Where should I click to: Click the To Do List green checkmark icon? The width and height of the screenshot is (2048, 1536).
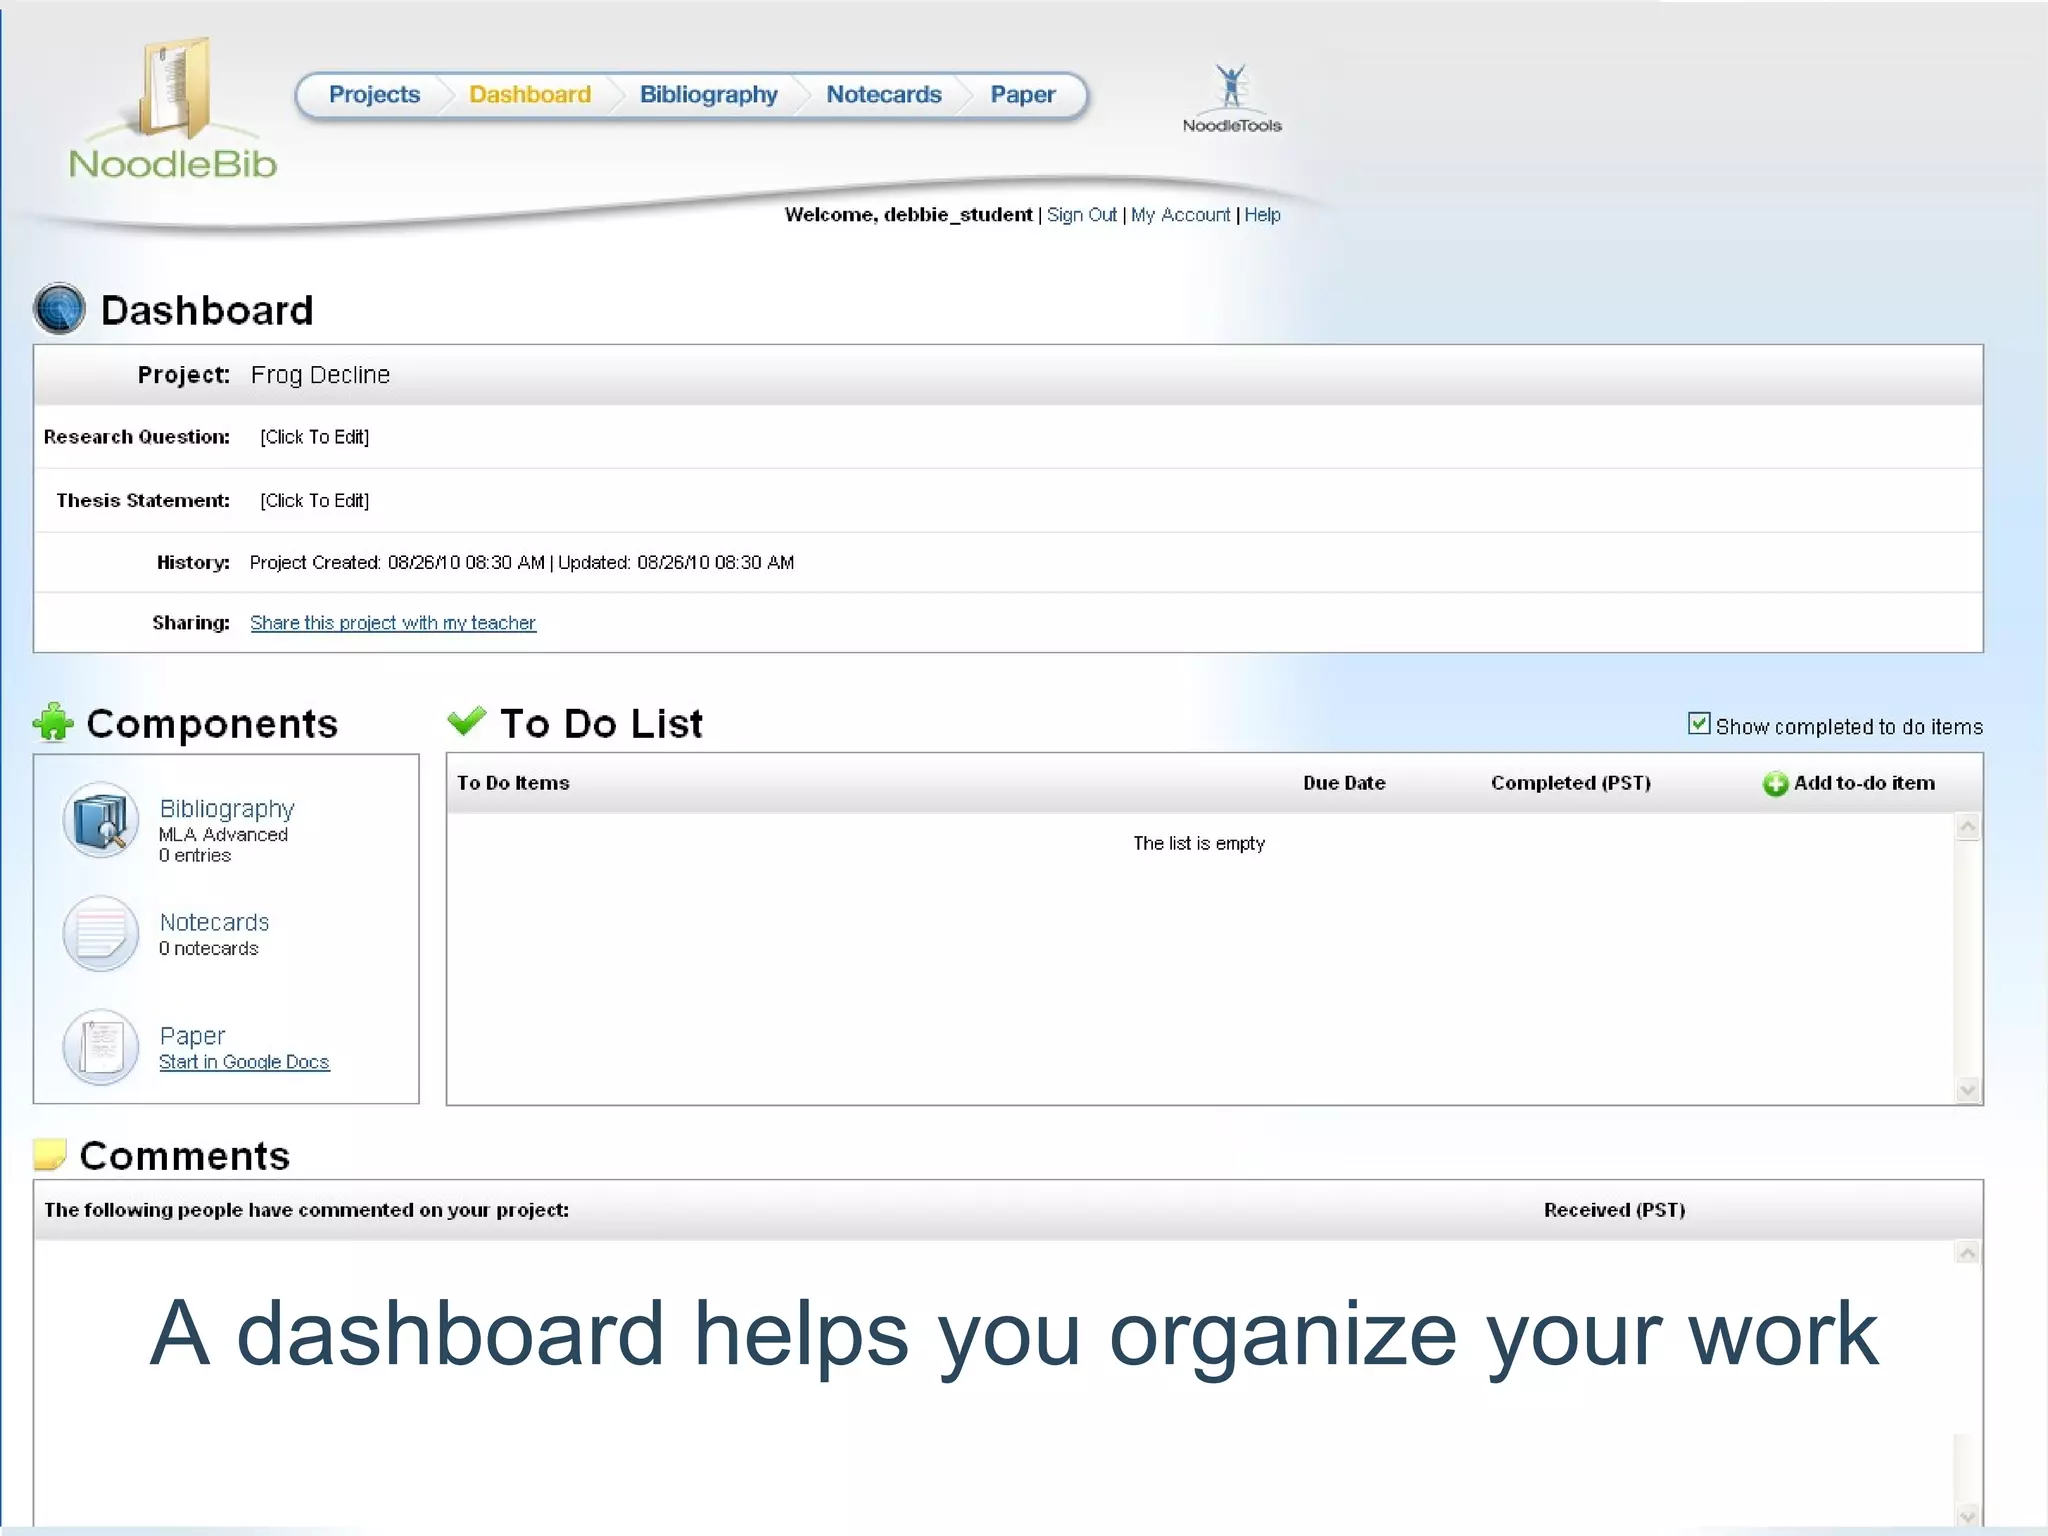(x=467, y=720)
